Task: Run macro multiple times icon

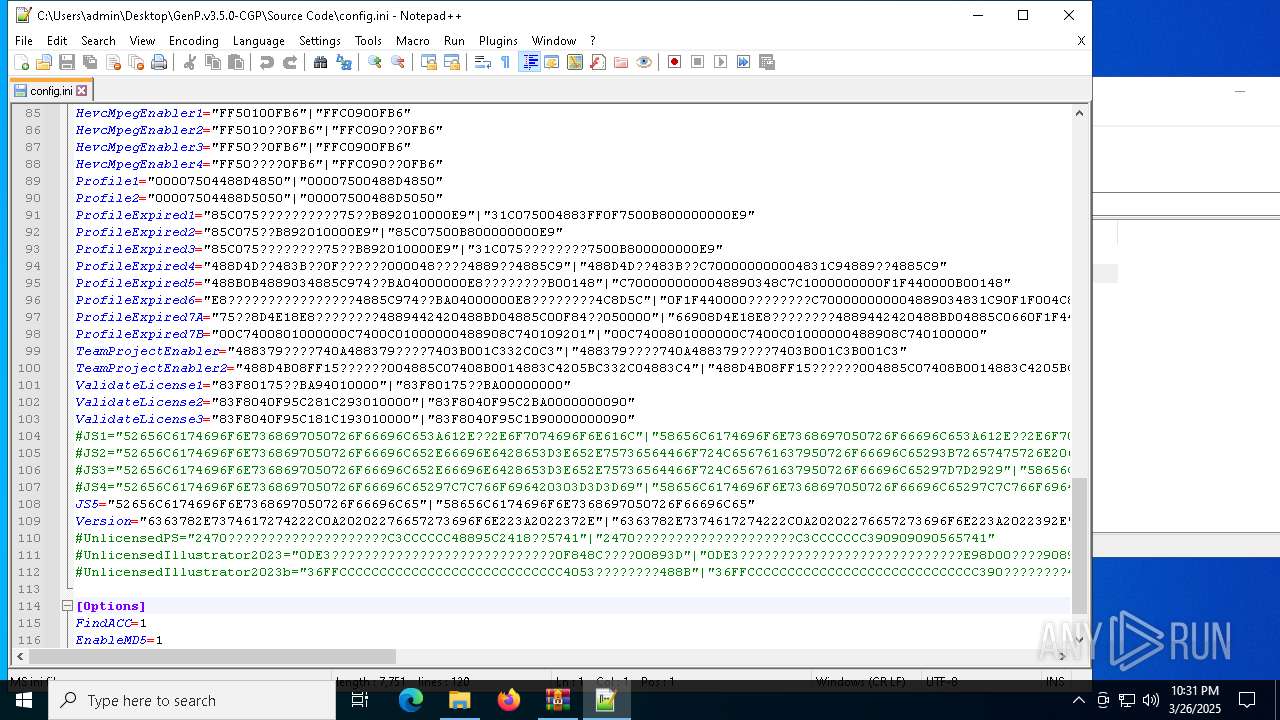Action: click(744, 62)
